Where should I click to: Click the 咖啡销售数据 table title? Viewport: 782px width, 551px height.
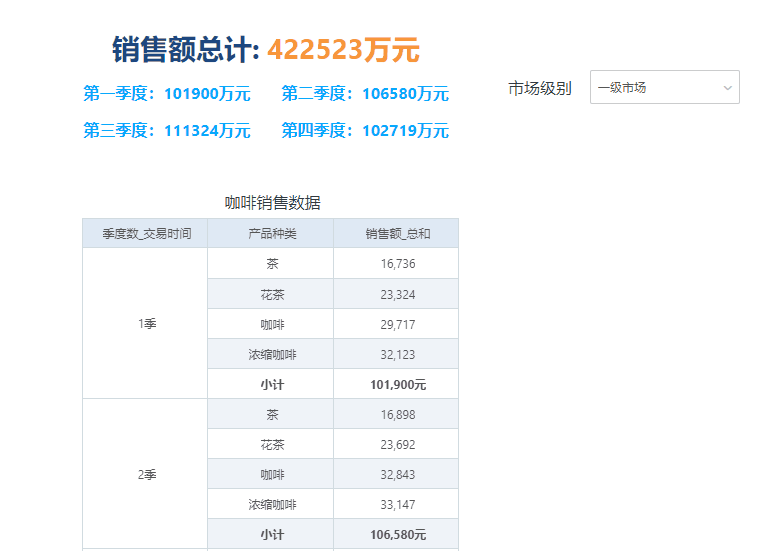tap(272, 203)
